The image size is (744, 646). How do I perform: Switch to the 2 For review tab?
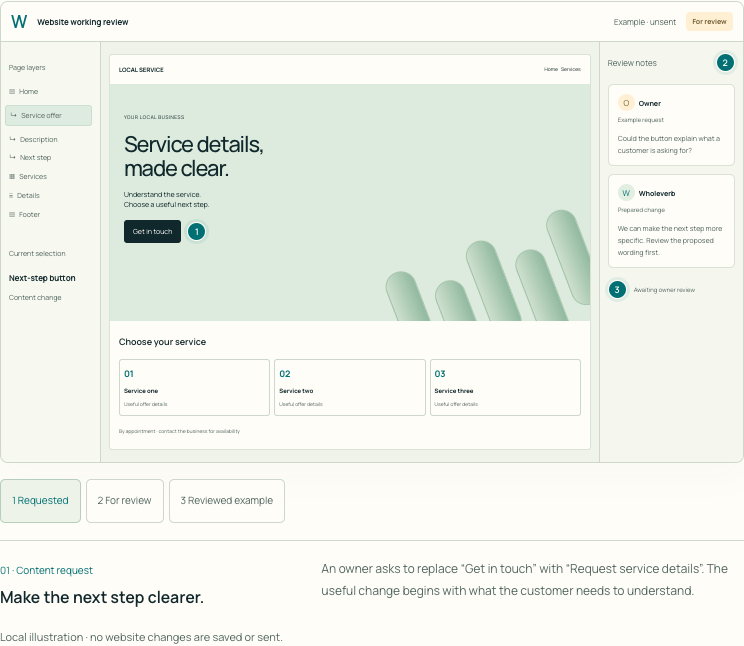pos(125,501)
